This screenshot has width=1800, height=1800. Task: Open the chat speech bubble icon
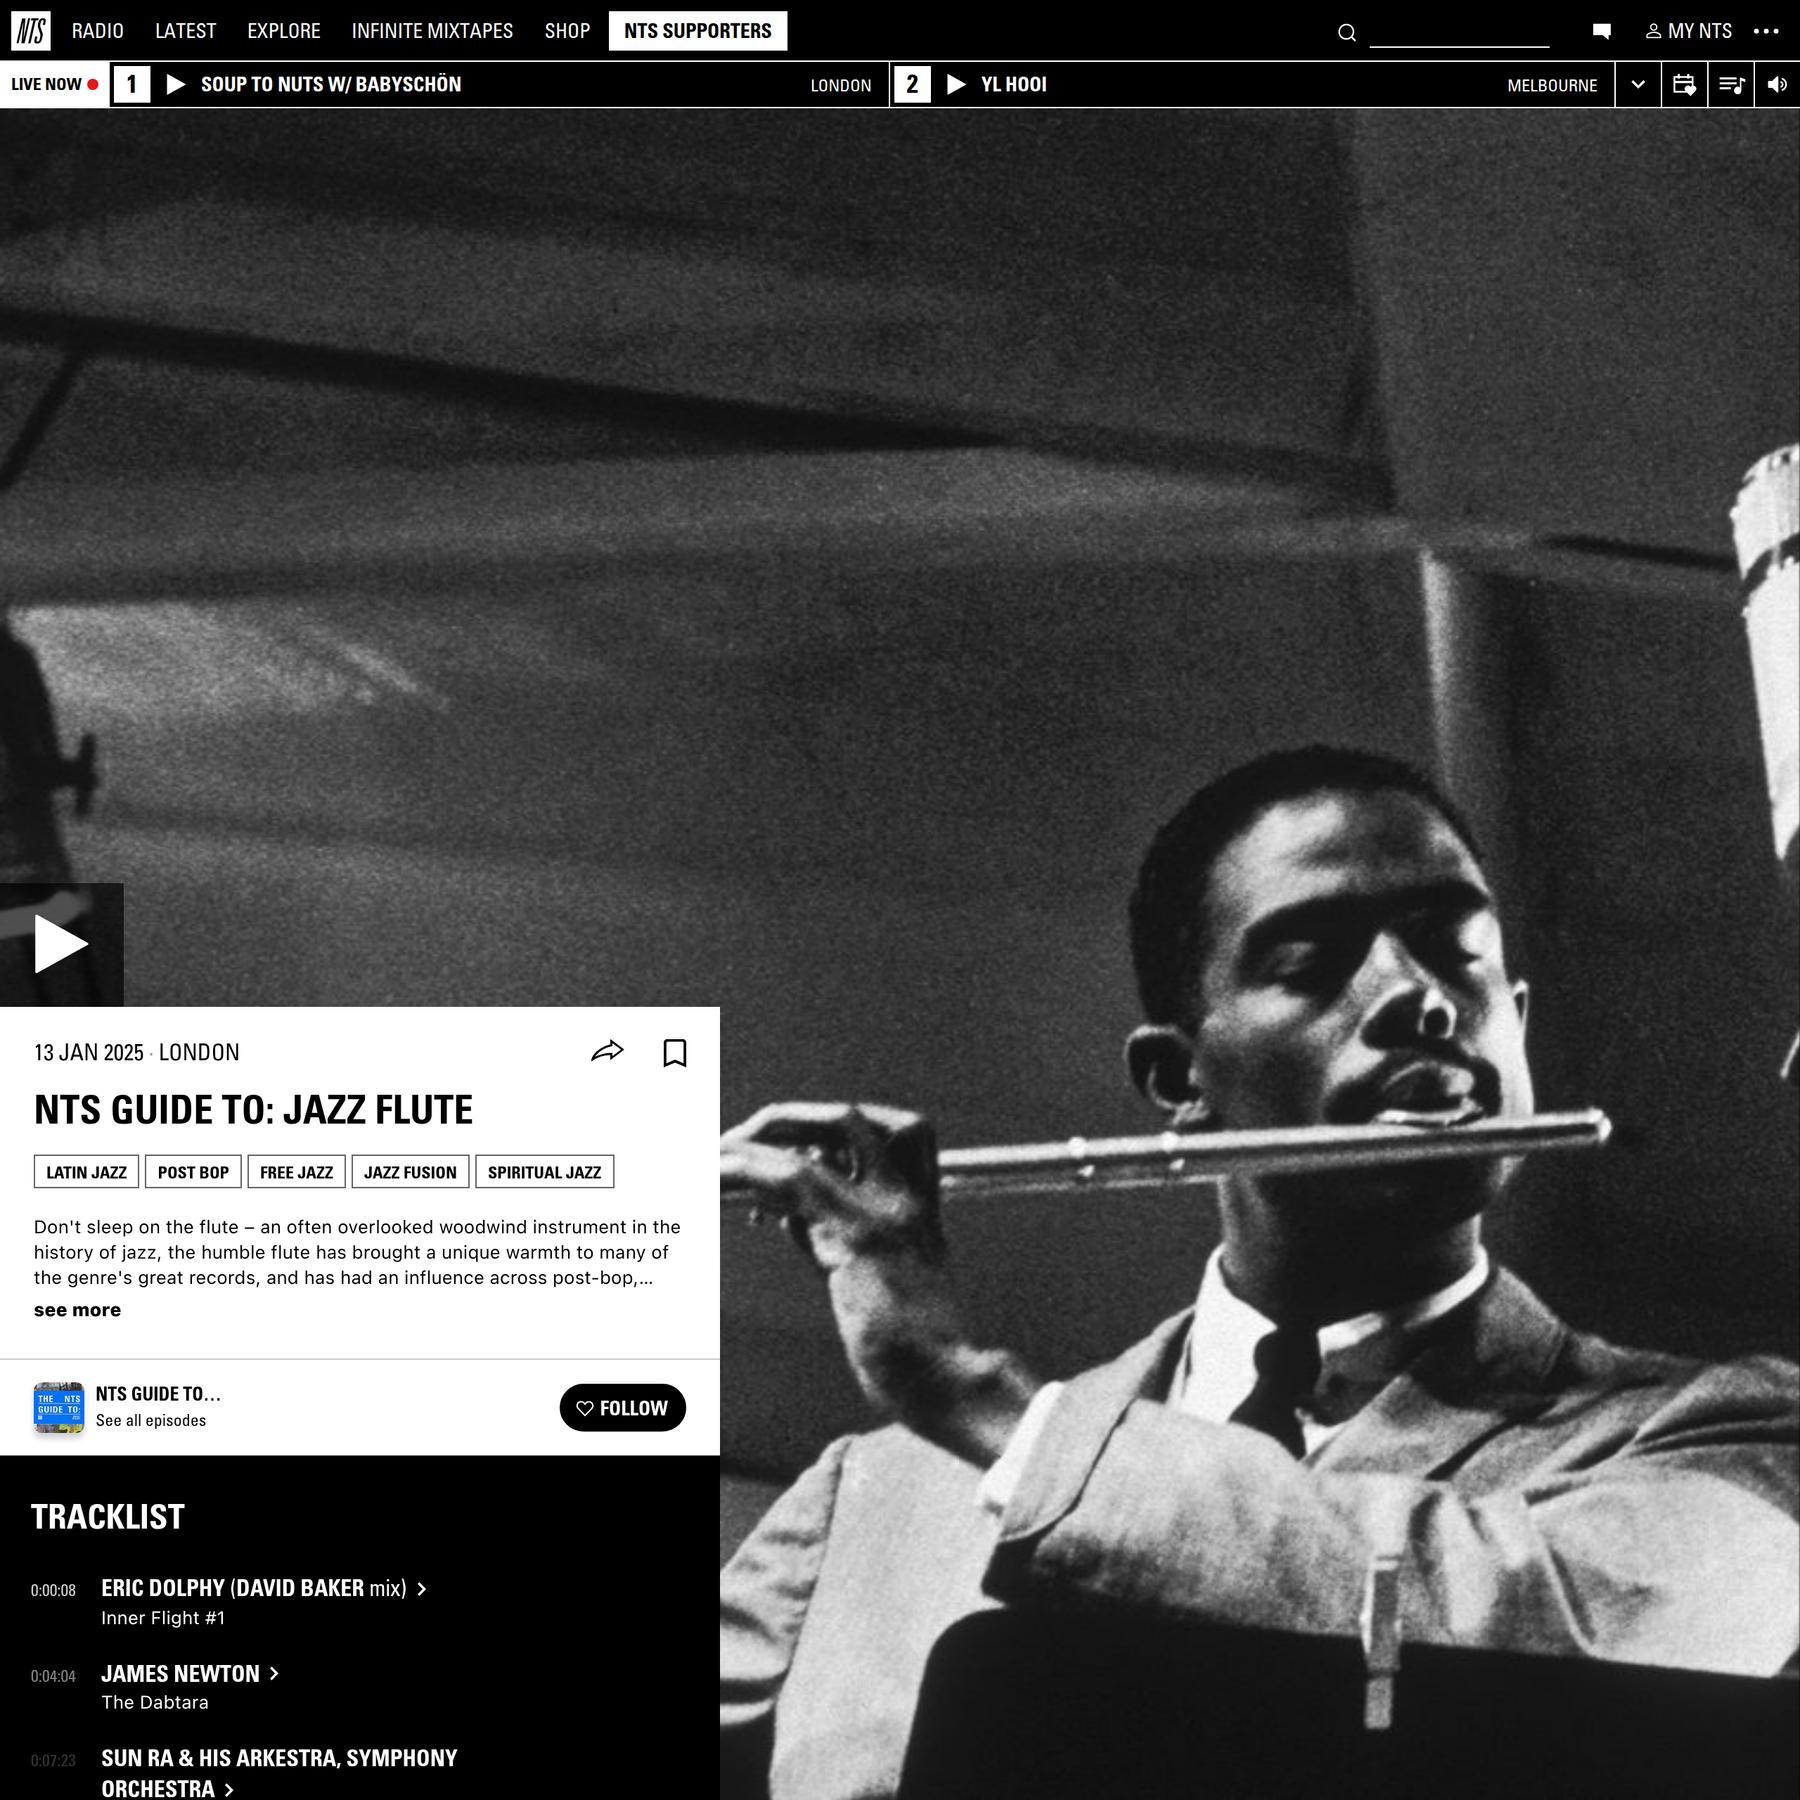(1601, 31)
